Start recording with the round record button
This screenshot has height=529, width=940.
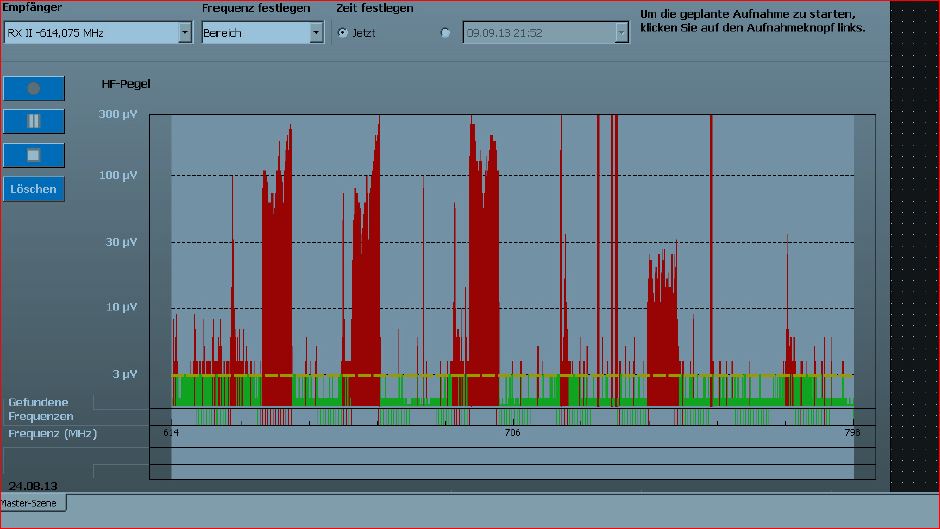click(34, 88)
